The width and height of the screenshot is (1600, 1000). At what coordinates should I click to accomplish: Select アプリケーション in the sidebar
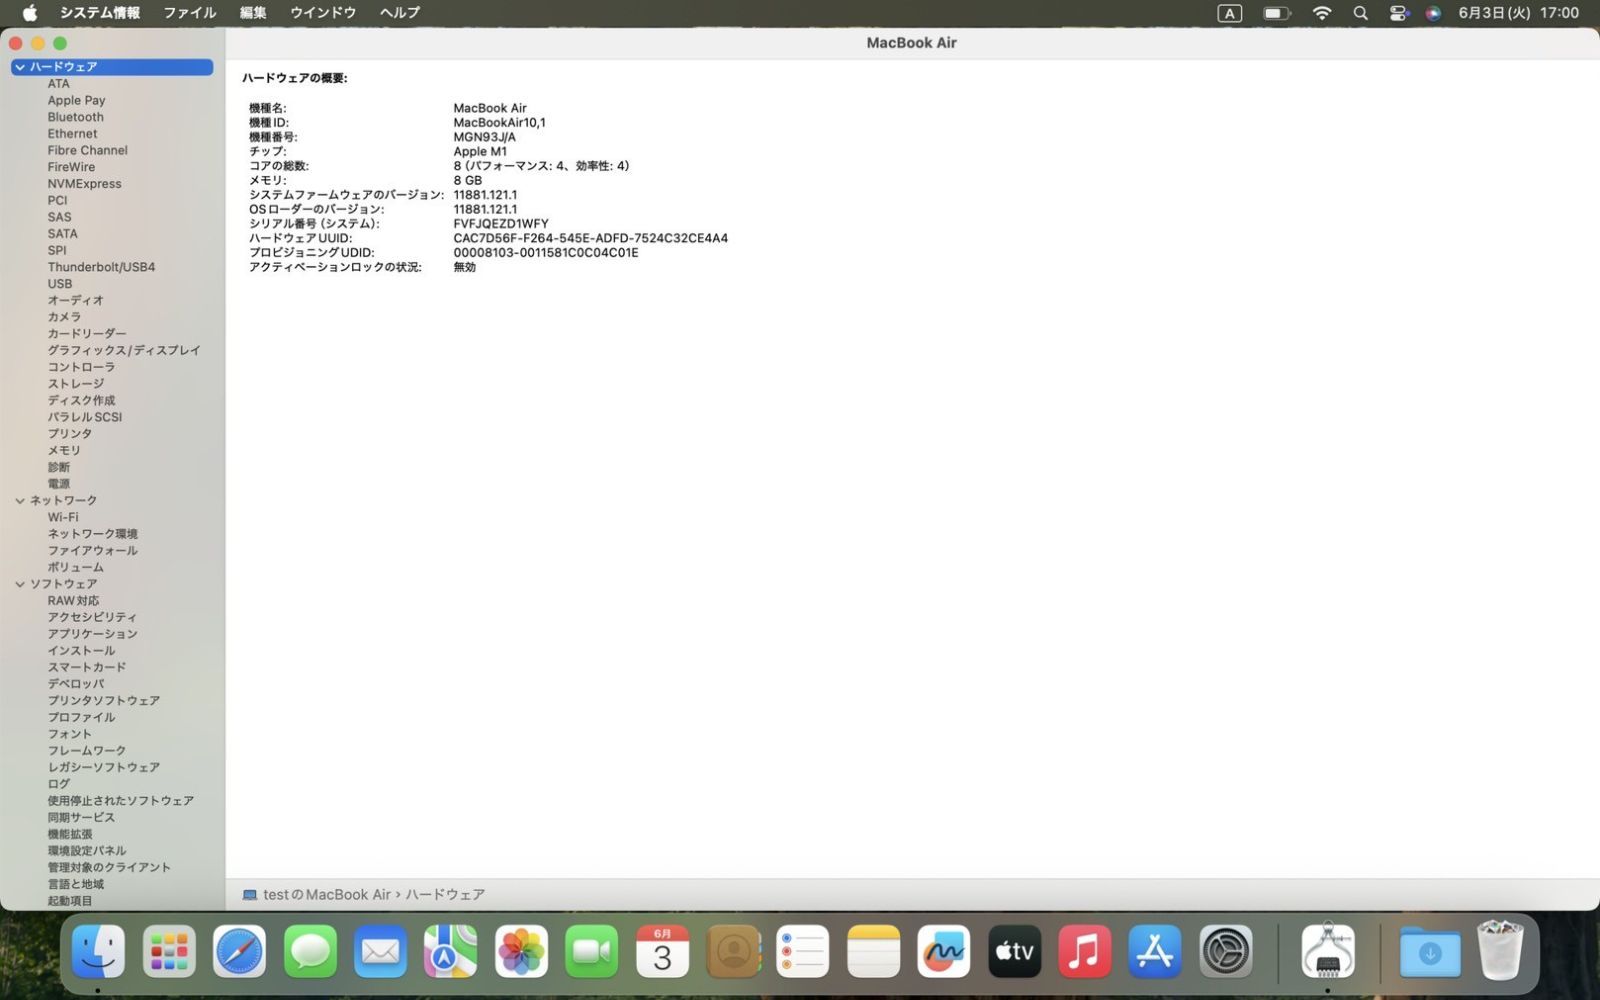point(93,634)
